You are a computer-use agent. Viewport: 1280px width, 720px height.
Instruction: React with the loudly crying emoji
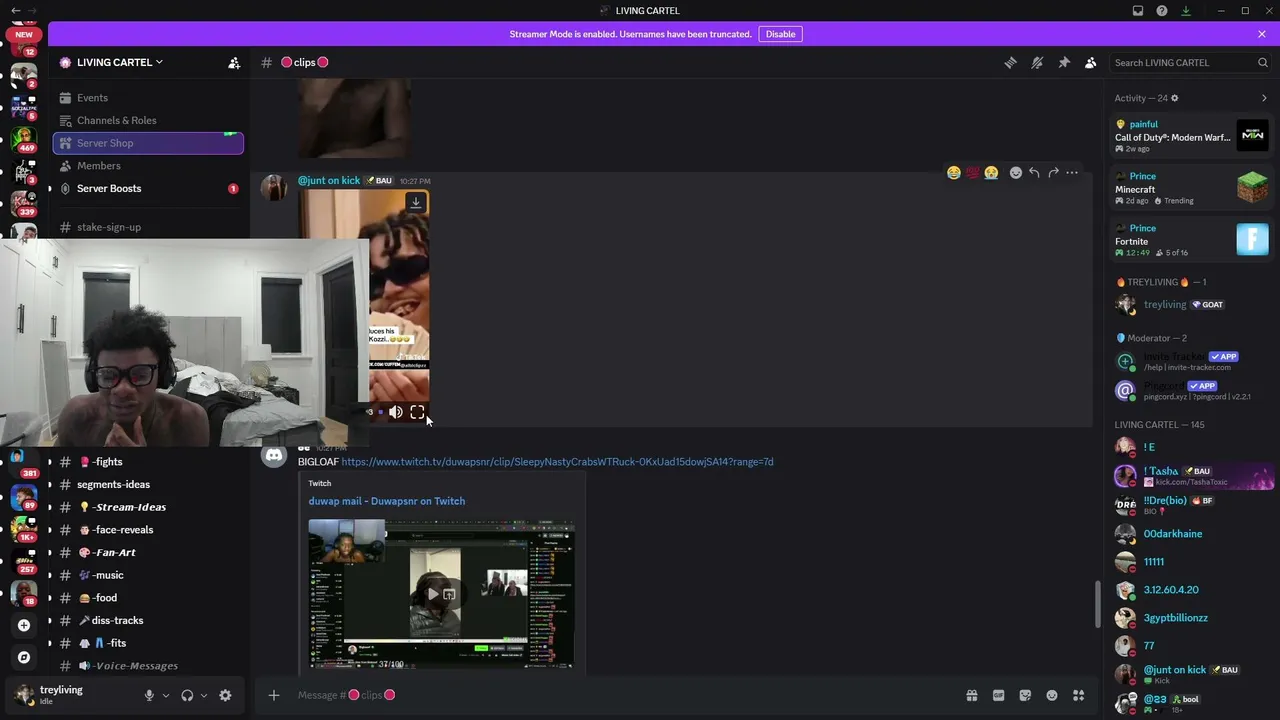[x=991, y=173]
